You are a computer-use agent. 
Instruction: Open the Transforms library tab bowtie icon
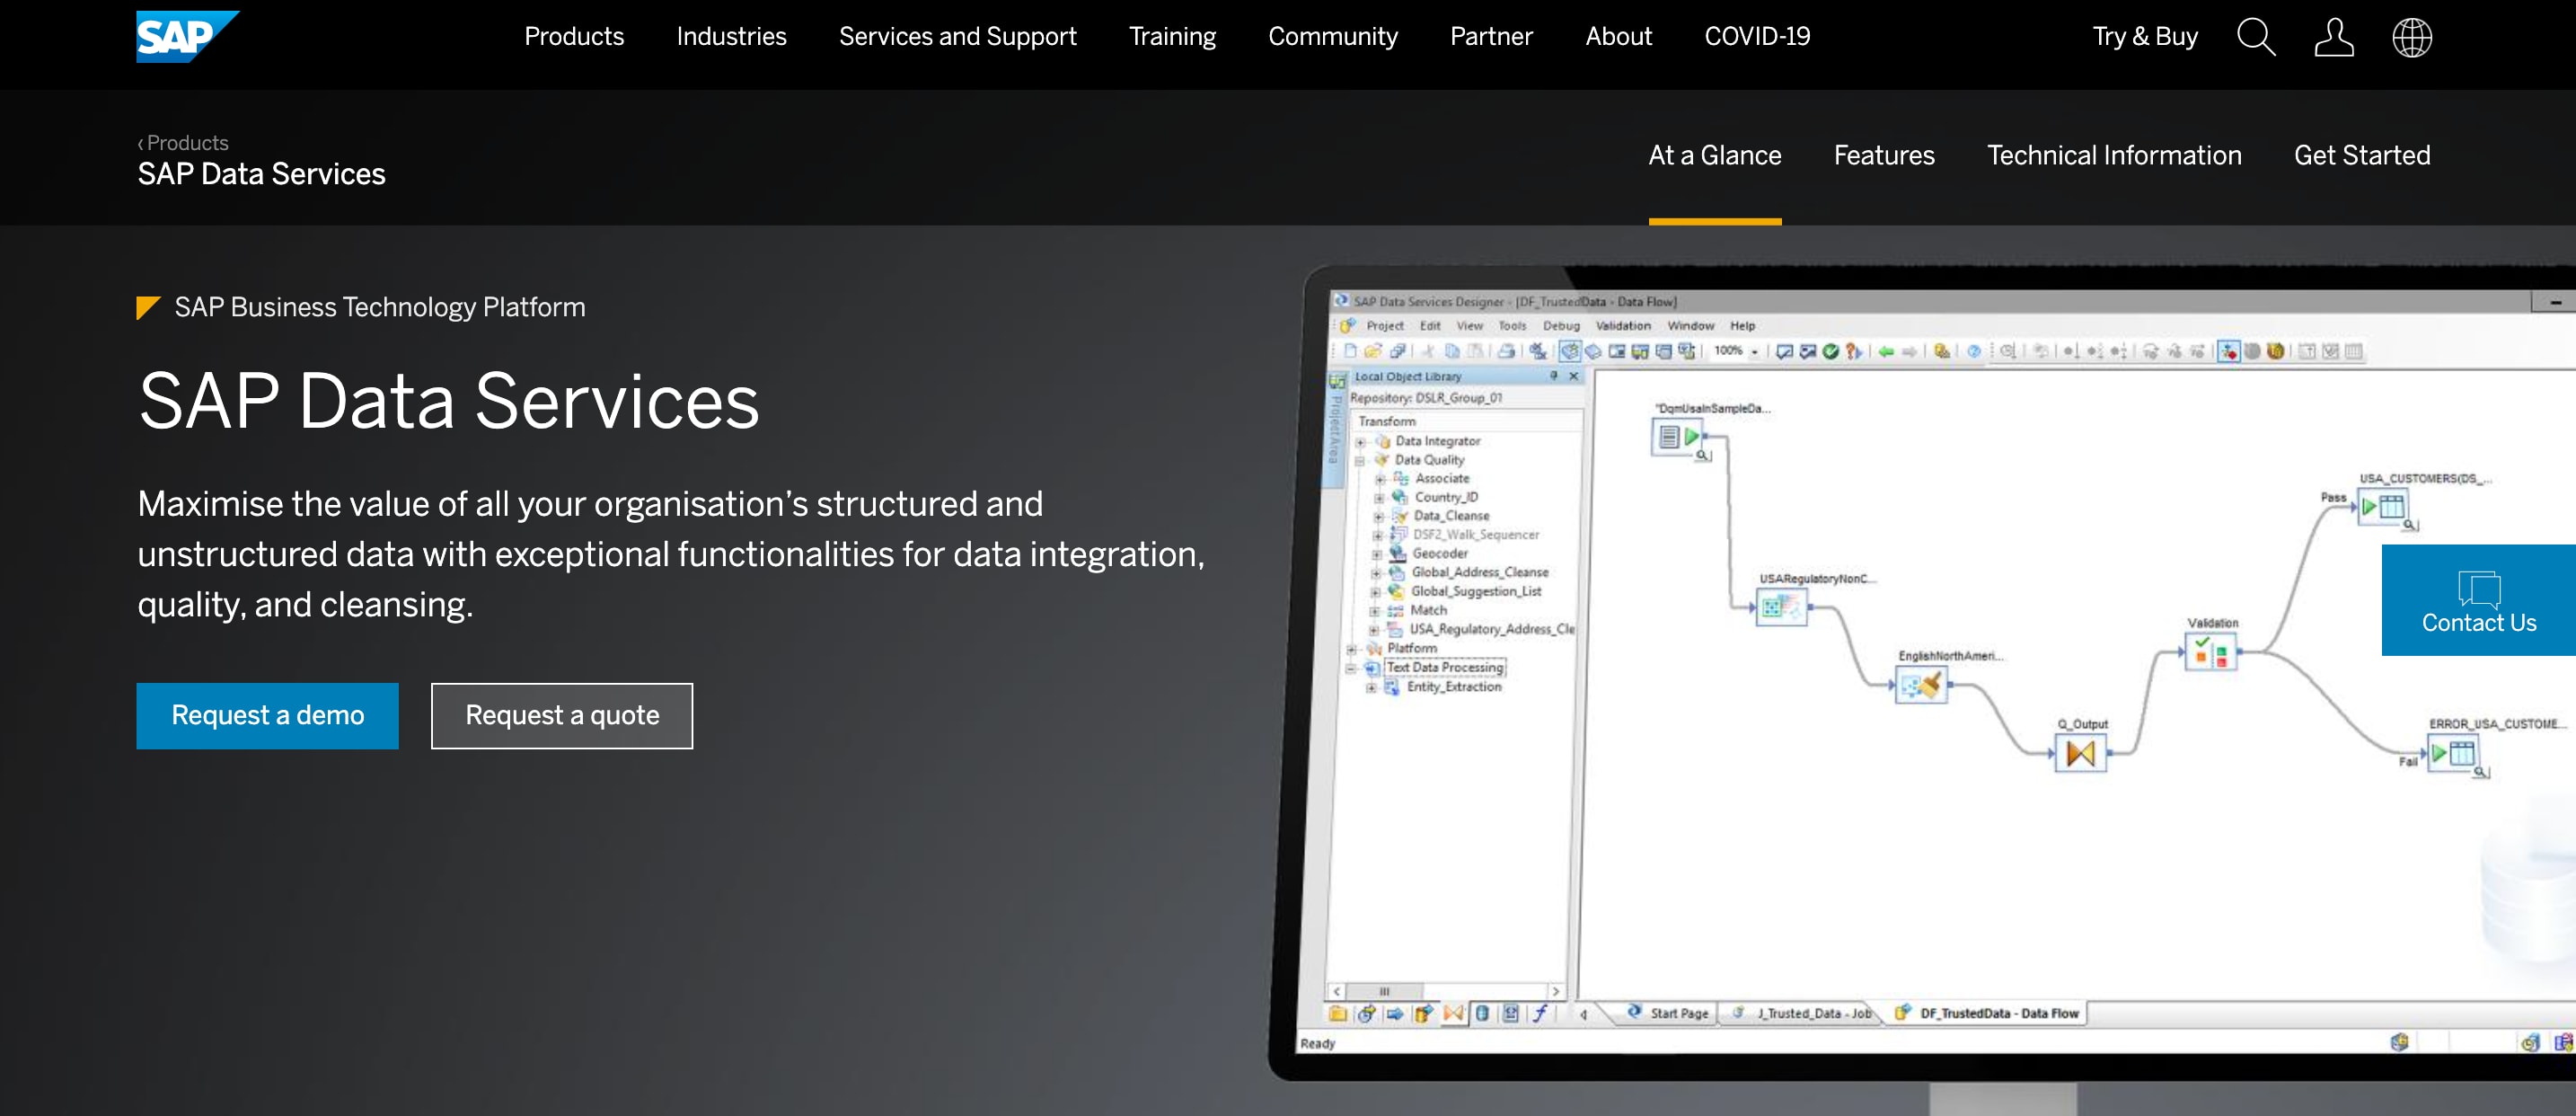click(1453, 1013)
